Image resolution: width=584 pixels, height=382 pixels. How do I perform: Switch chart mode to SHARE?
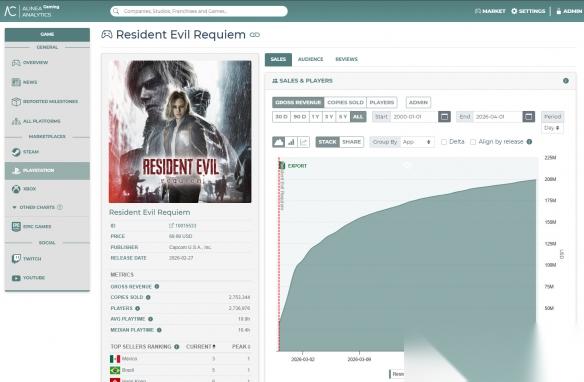click(351, 142)
